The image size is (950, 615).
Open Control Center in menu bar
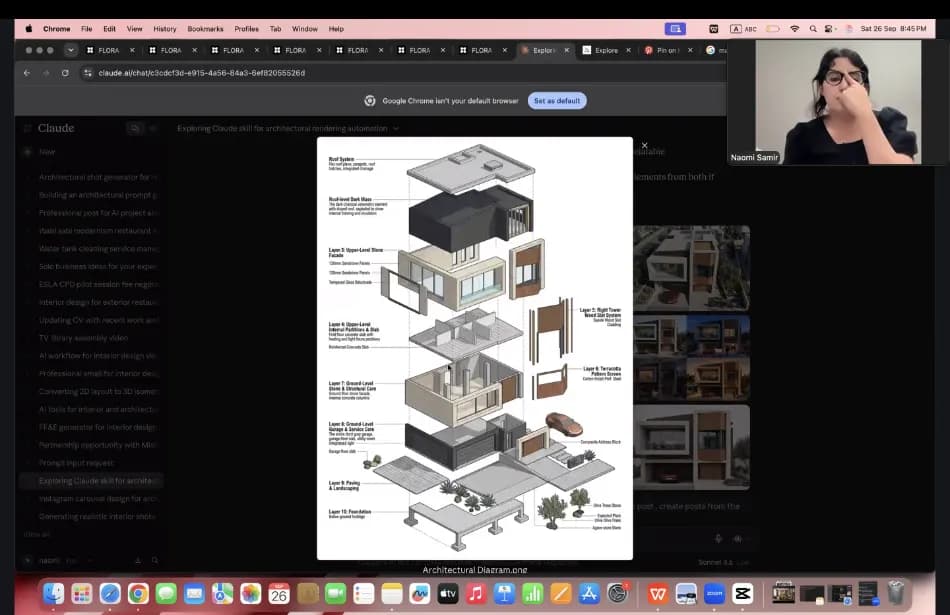pos(830,28)
